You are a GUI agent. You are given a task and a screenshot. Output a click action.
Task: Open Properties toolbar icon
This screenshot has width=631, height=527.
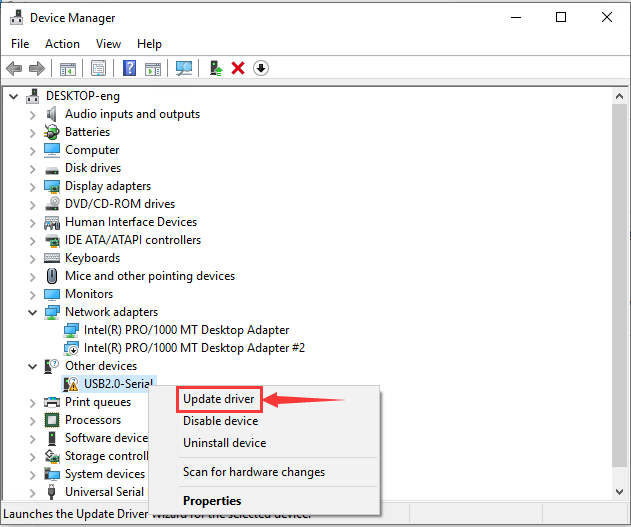point(99,68)
